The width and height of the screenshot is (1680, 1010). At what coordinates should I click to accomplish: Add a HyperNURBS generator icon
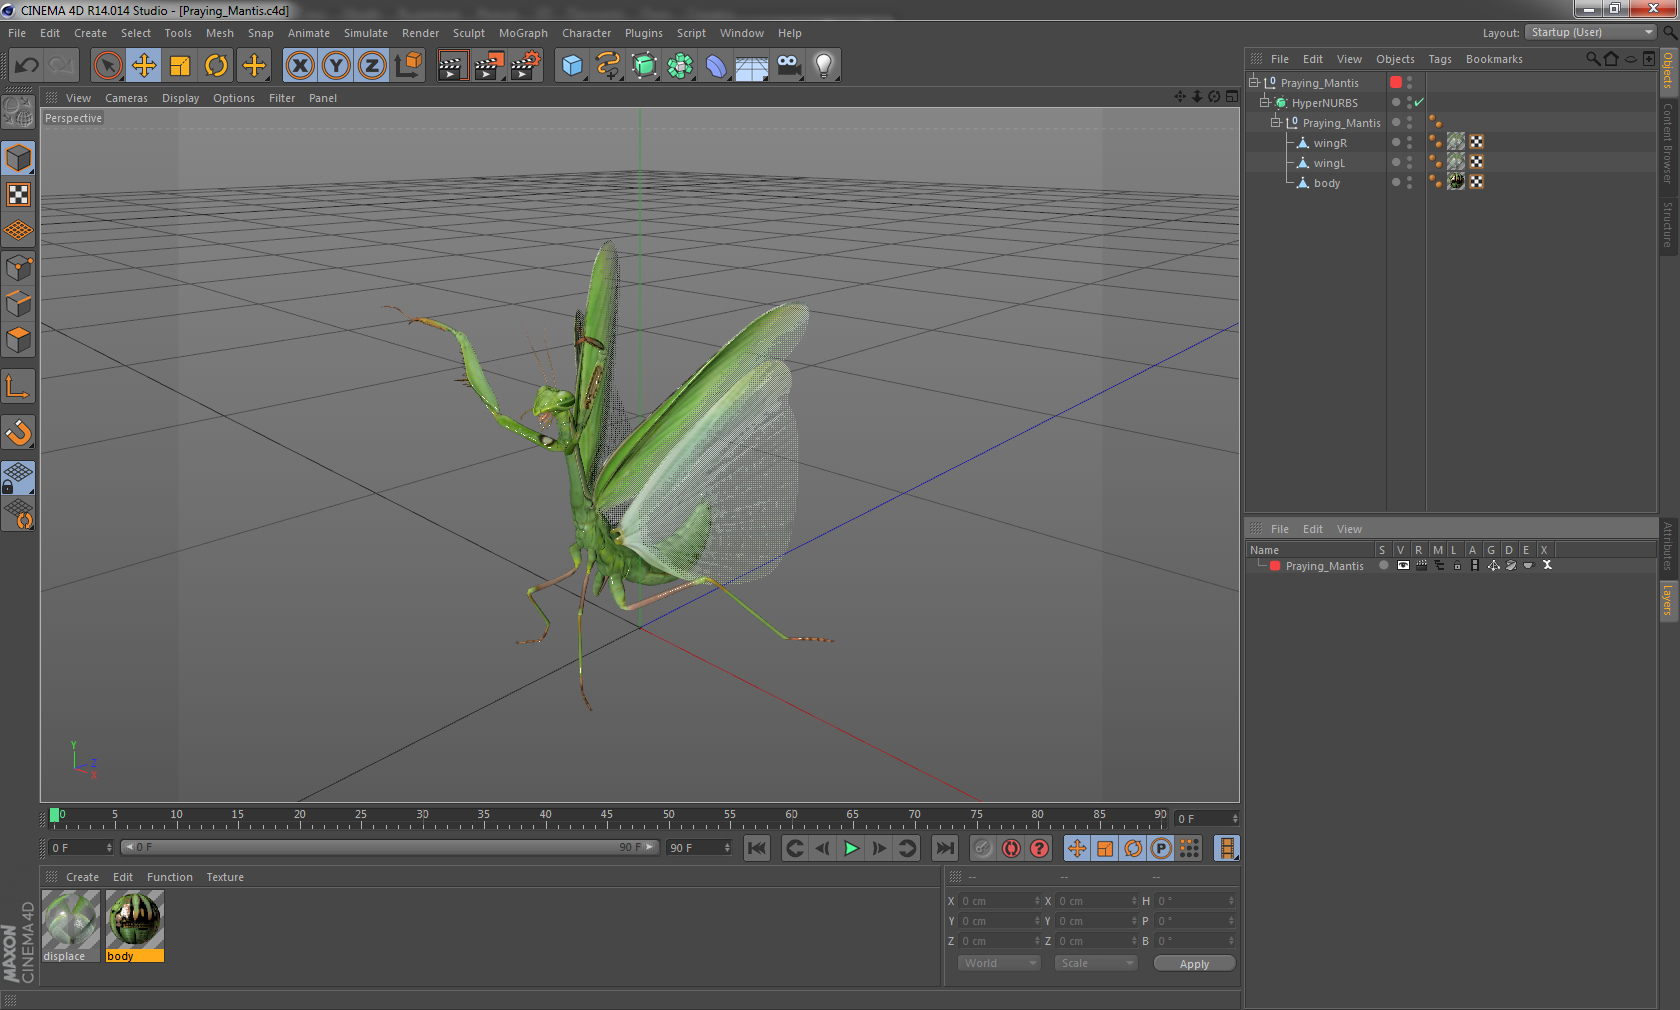(644, 66)
